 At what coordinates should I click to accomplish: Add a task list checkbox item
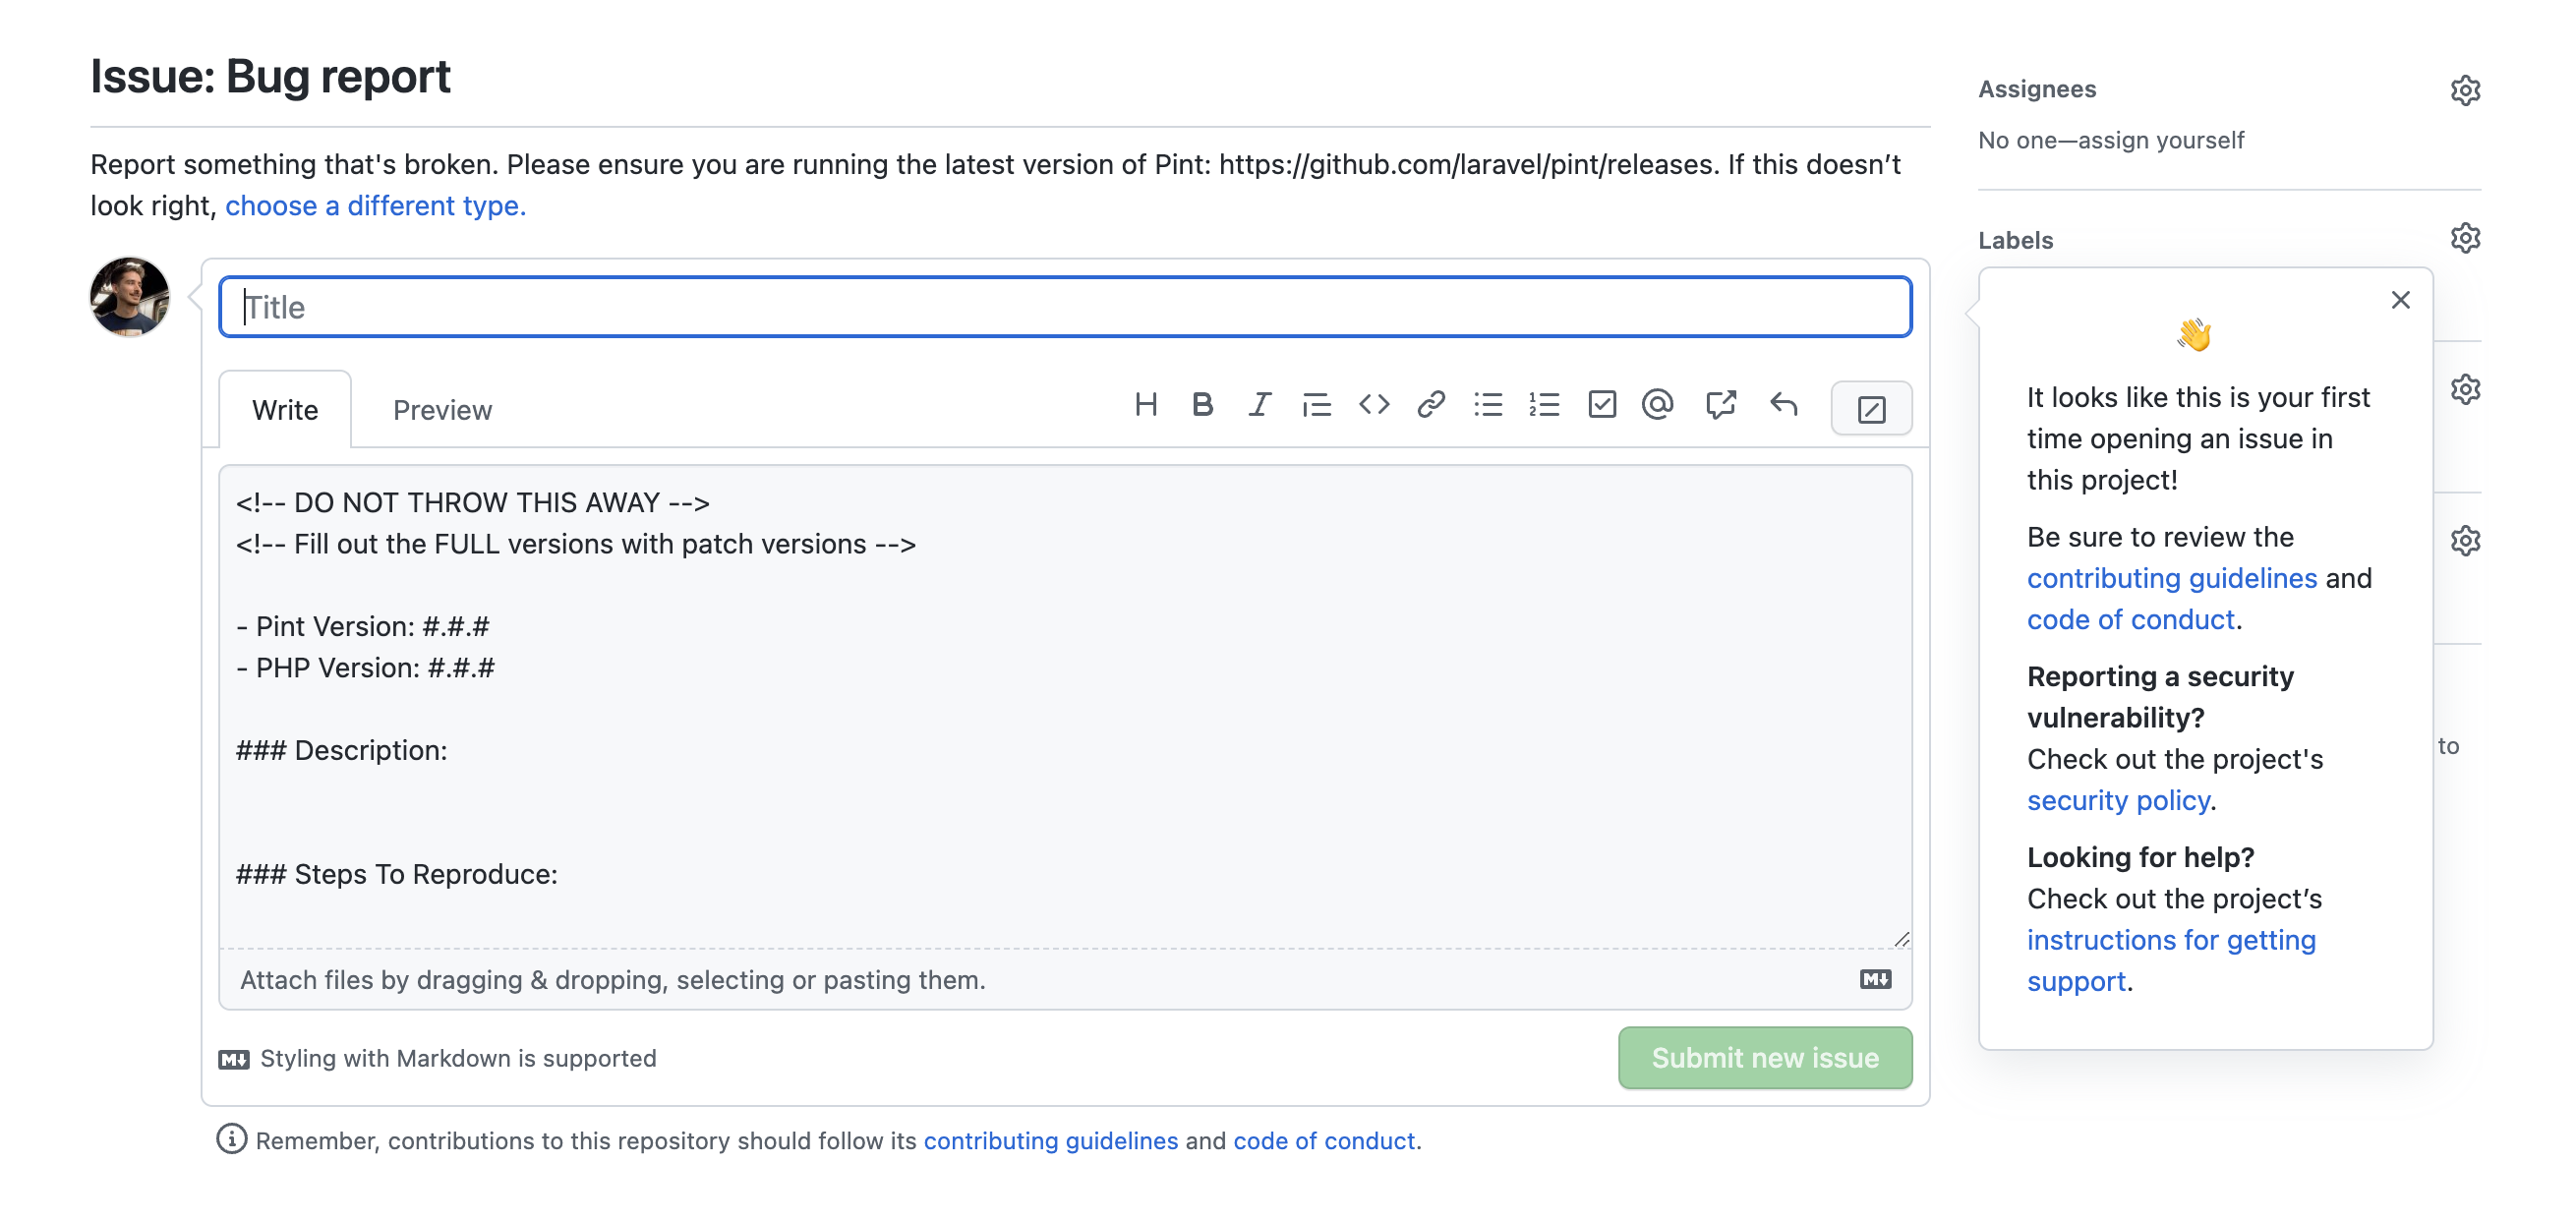click(1601, 405)
